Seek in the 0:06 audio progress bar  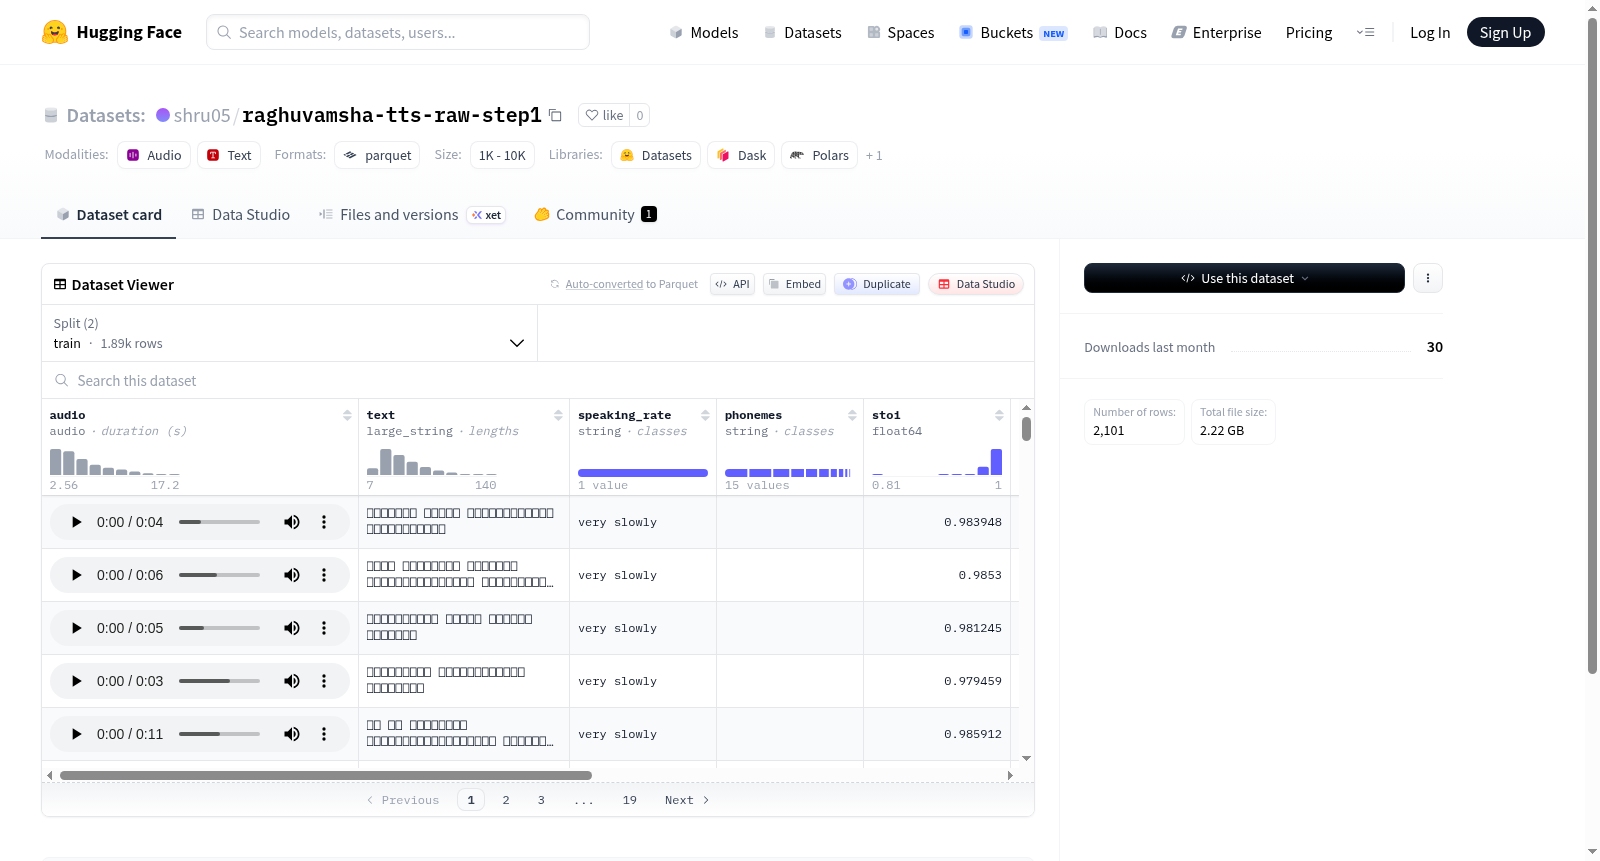(219, 575)
